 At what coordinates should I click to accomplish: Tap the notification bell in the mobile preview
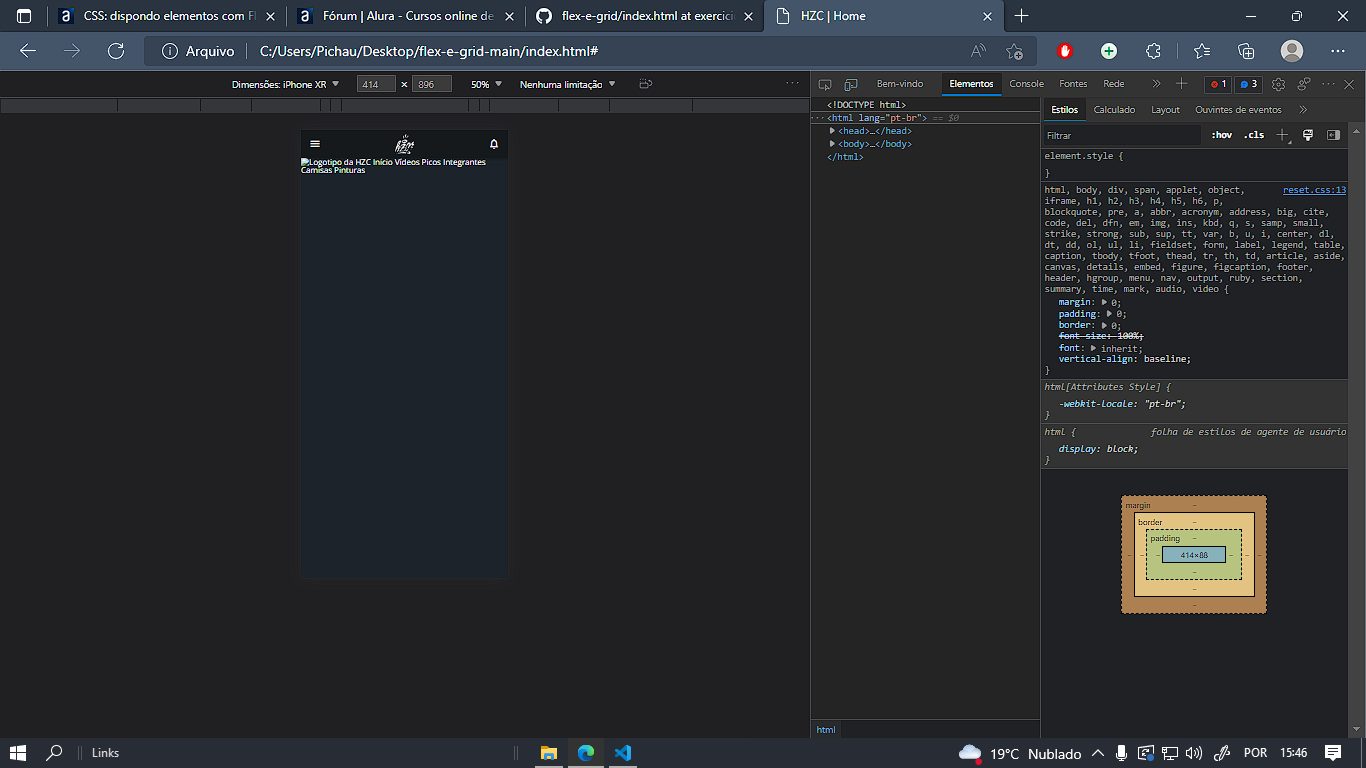(493, 144)
